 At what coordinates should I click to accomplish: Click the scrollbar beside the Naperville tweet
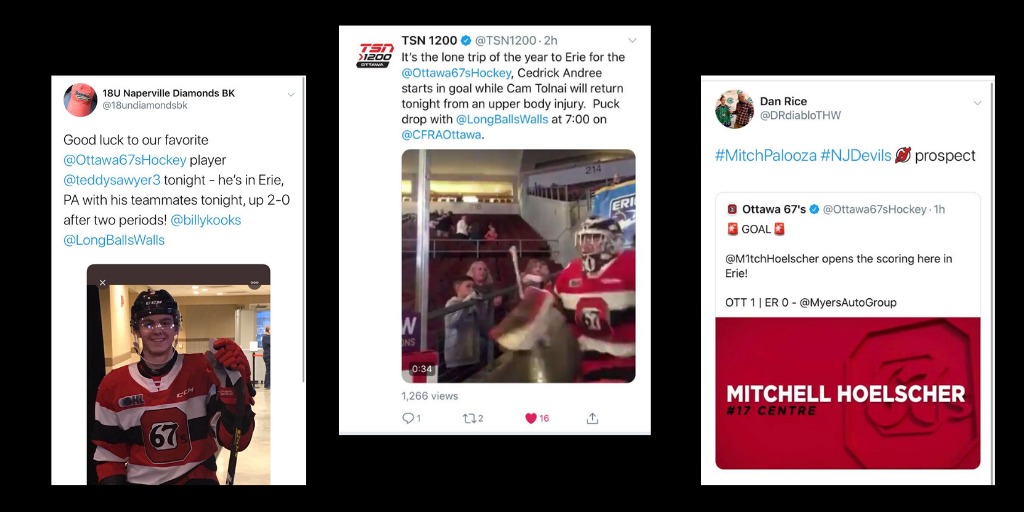pyautogui.click(x=303, y=229)
